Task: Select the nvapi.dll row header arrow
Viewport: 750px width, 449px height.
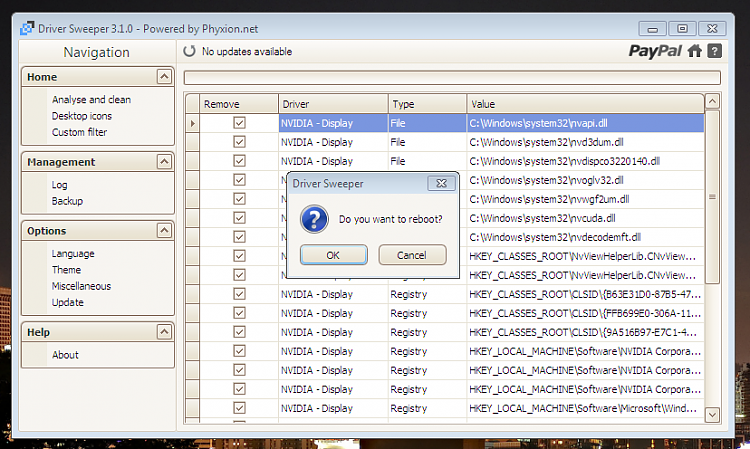Action: pyautogui.click(x=192, y=123)
